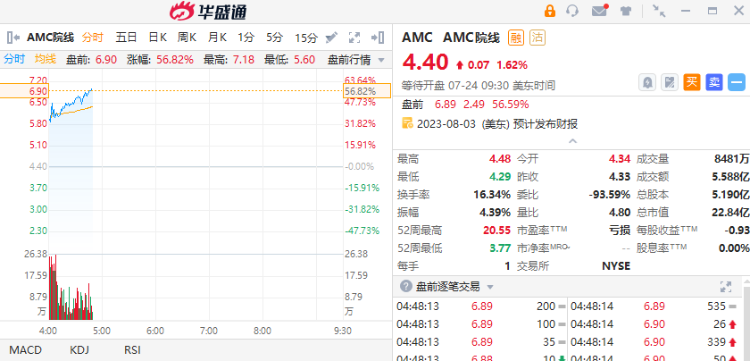
Task: Click the orange 买 buy button
Action: coord(692,83)
